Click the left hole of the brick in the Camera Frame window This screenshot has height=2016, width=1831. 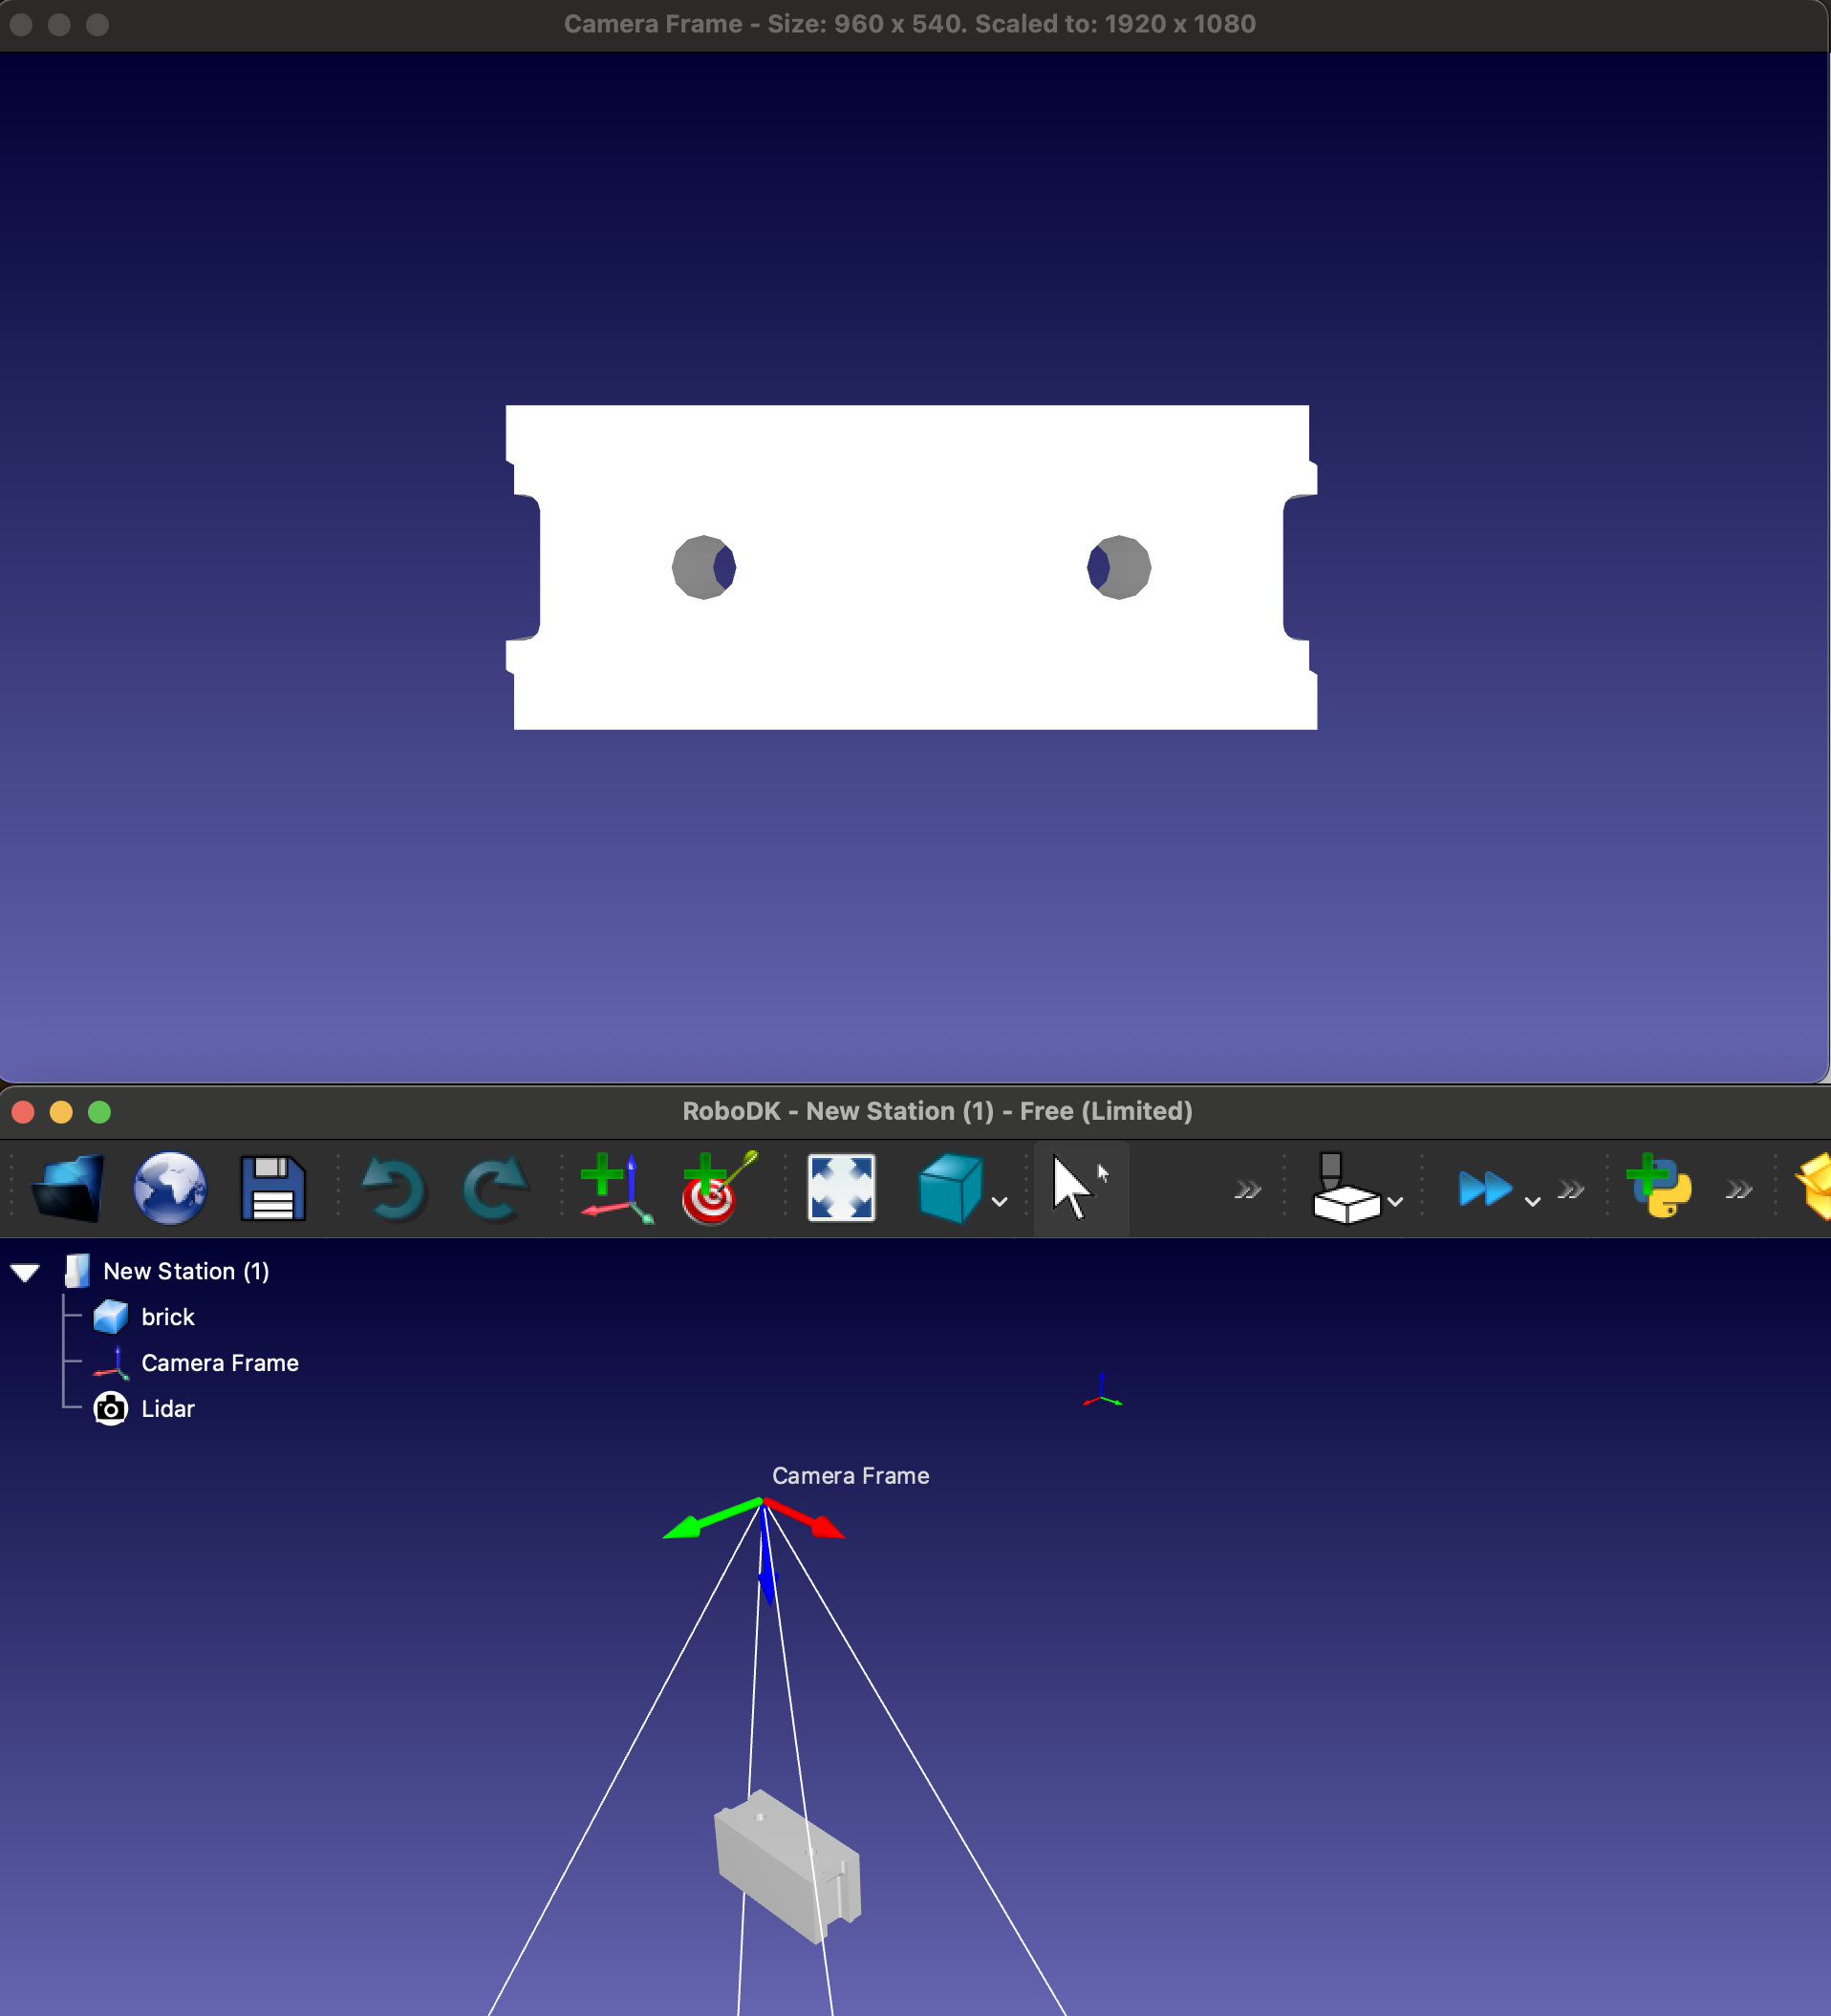coord(704,567)
